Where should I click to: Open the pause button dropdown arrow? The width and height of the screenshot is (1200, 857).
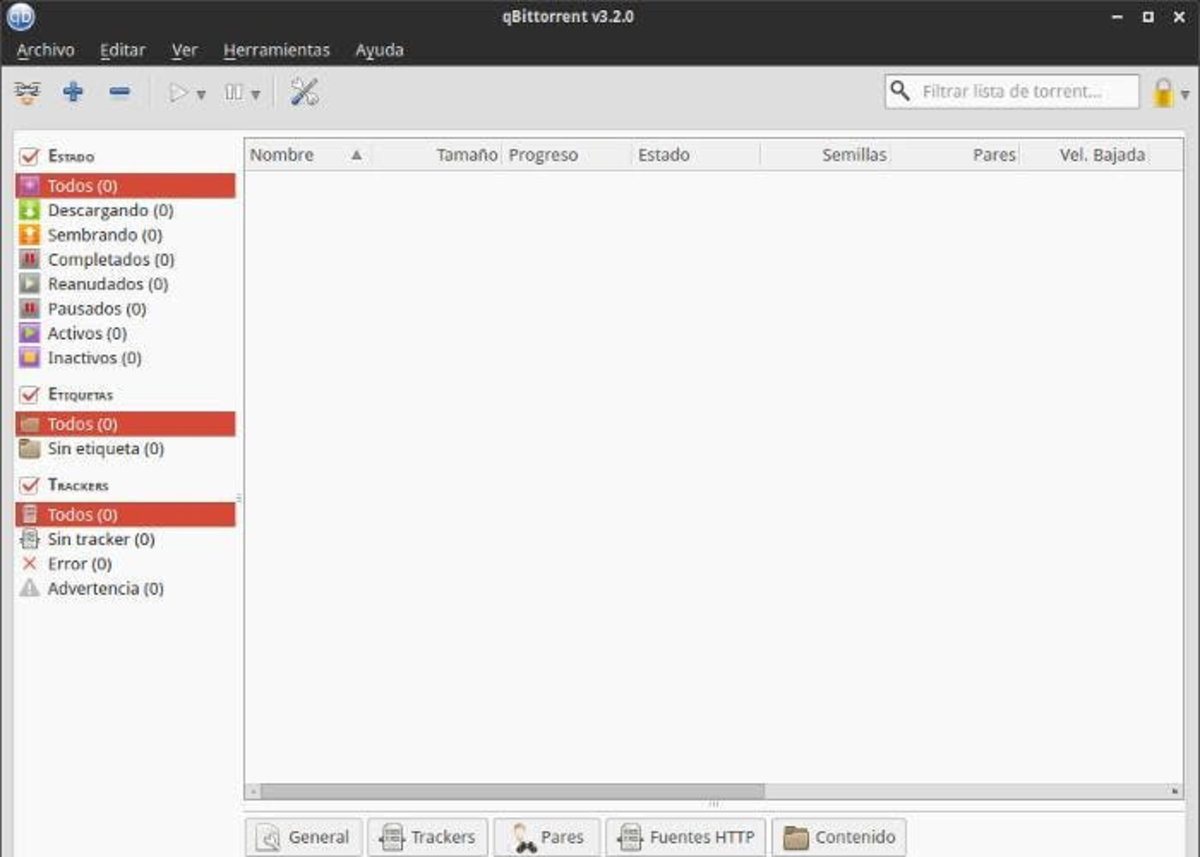pyautogui.click(x=255, y=94)
